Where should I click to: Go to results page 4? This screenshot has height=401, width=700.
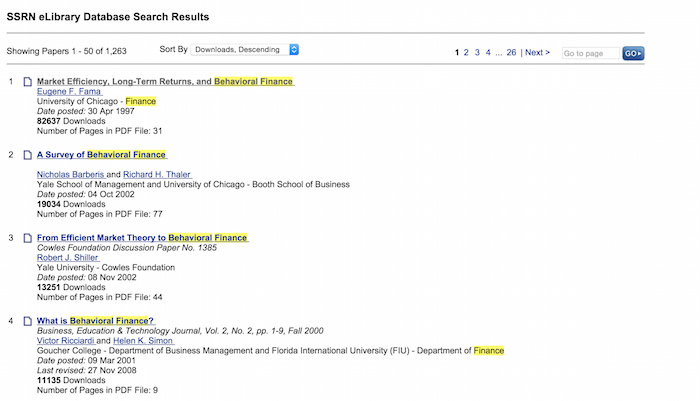tap(488, 52)
